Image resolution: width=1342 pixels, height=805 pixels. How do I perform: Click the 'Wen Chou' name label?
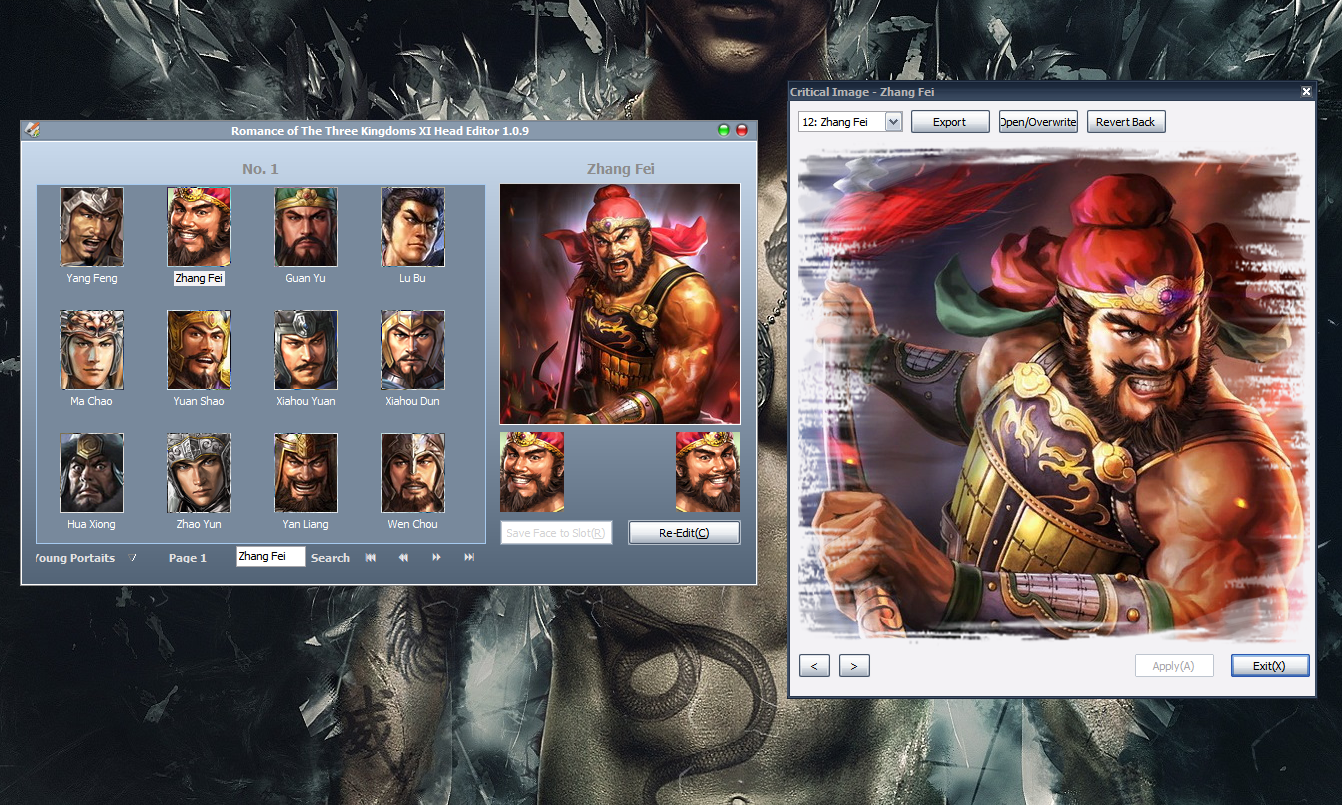[x=413, y=524]
